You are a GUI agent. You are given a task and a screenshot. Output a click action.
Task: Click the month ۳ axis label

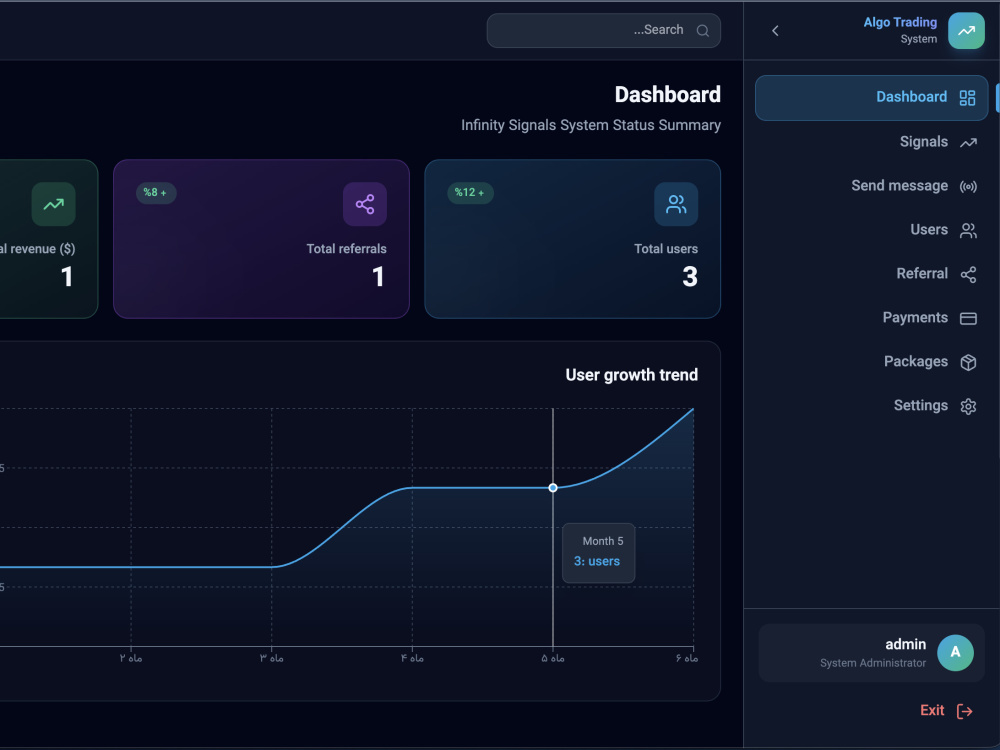(x=272, y=658)
